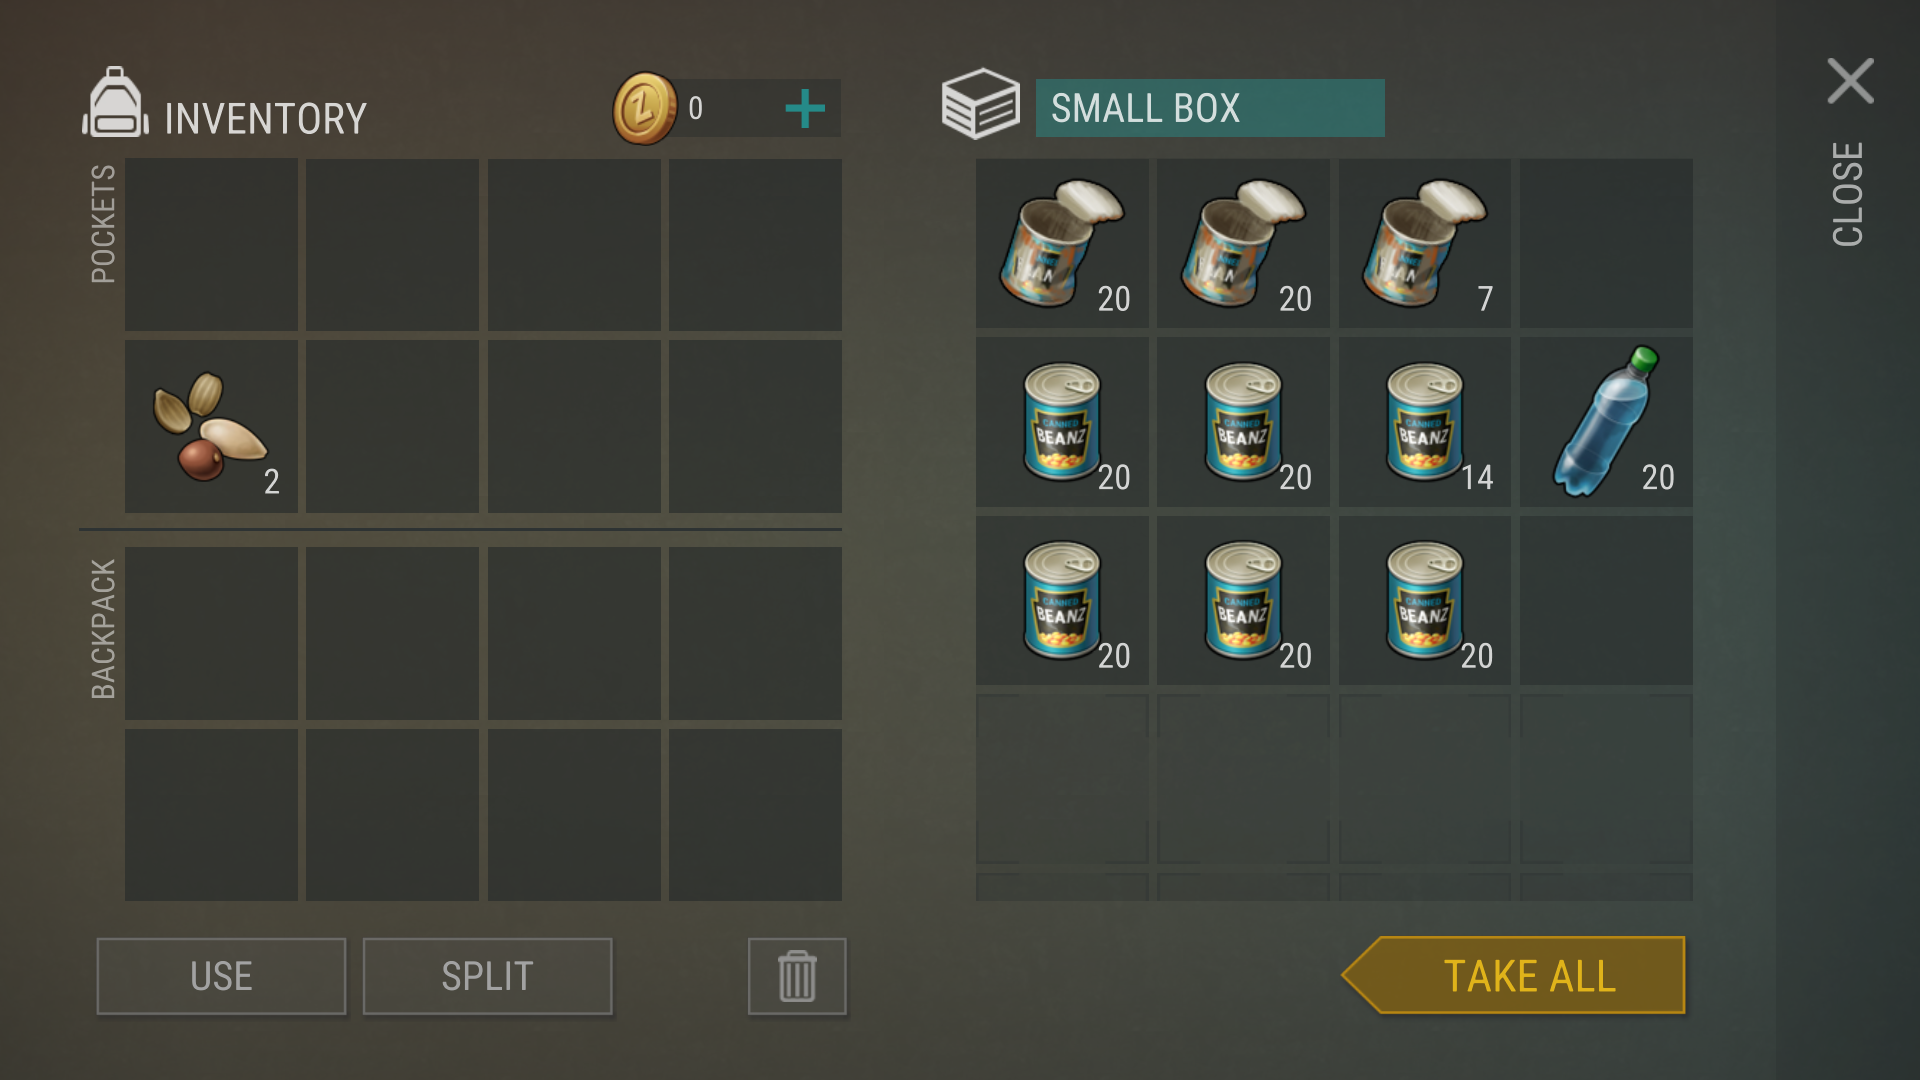Click the trash can delete icon

pos(797,976)
